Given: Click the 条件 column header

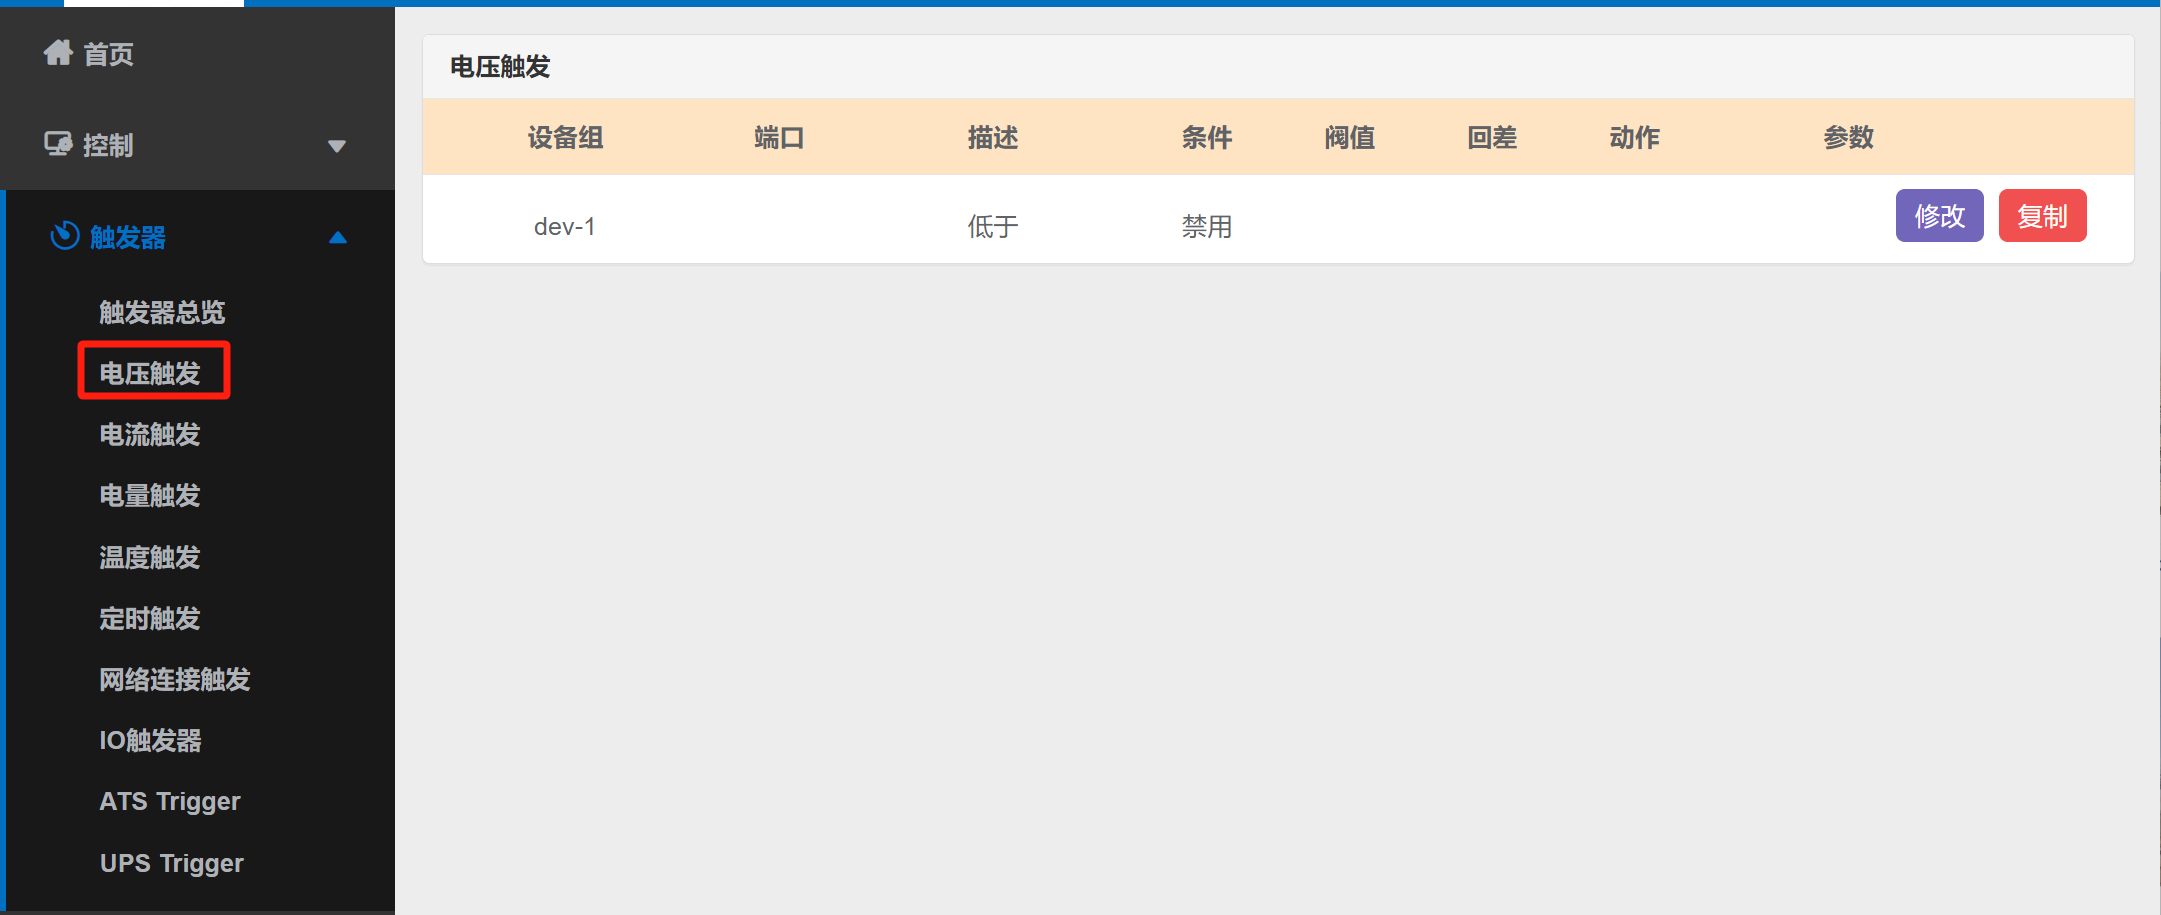Looking at the screenshot, I should tap(1207, 137).
